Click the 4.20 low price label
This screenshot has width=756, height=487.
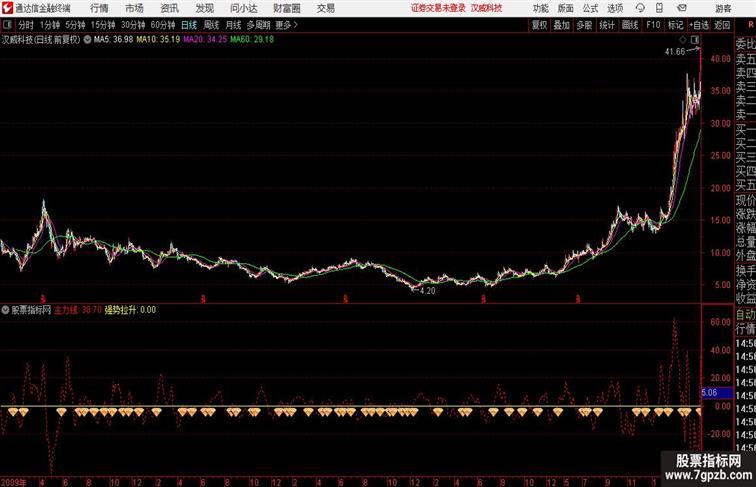[x=427, y=291]
